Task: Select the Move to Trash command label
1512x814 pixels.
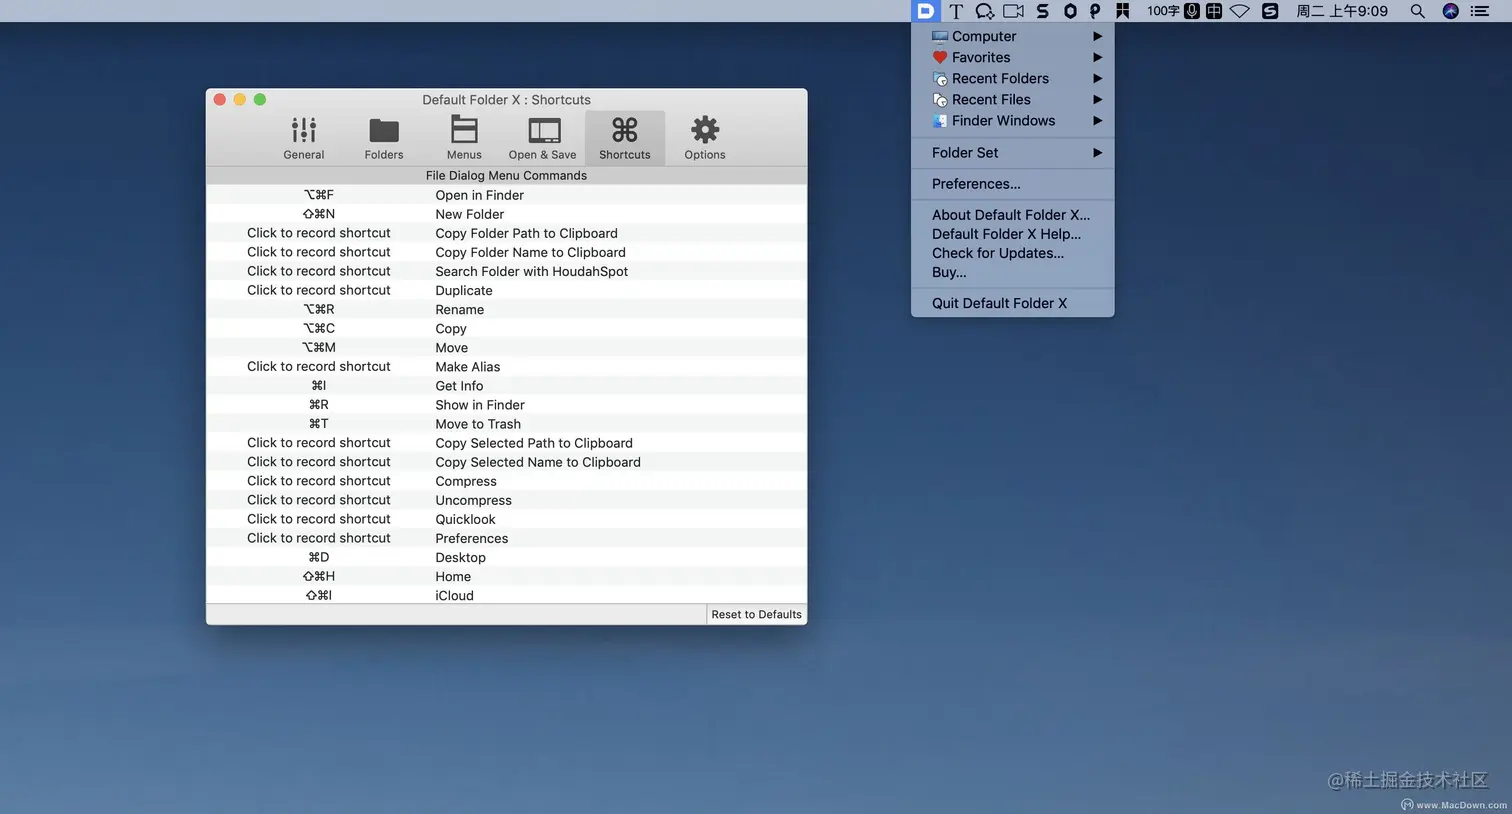Action: pyautogui.click(x=478, y=424)
